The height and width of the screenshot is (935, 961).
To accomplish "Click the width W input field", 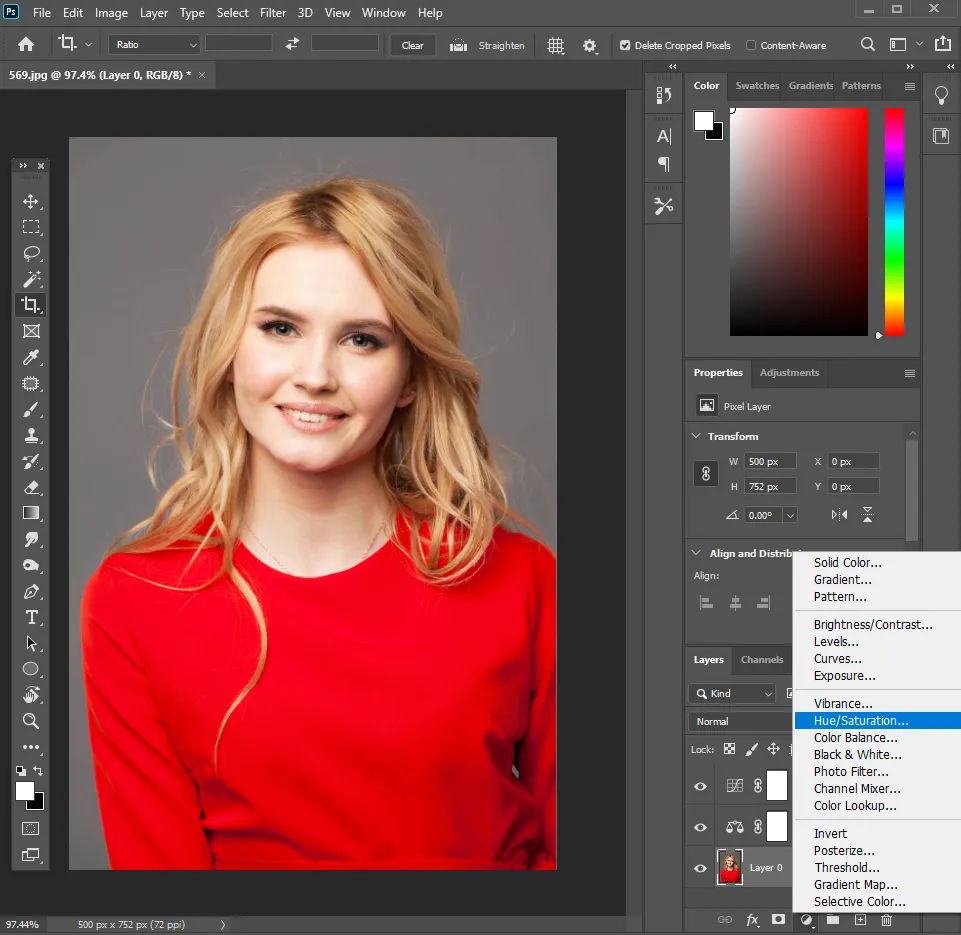I will [x=770, y=461].
